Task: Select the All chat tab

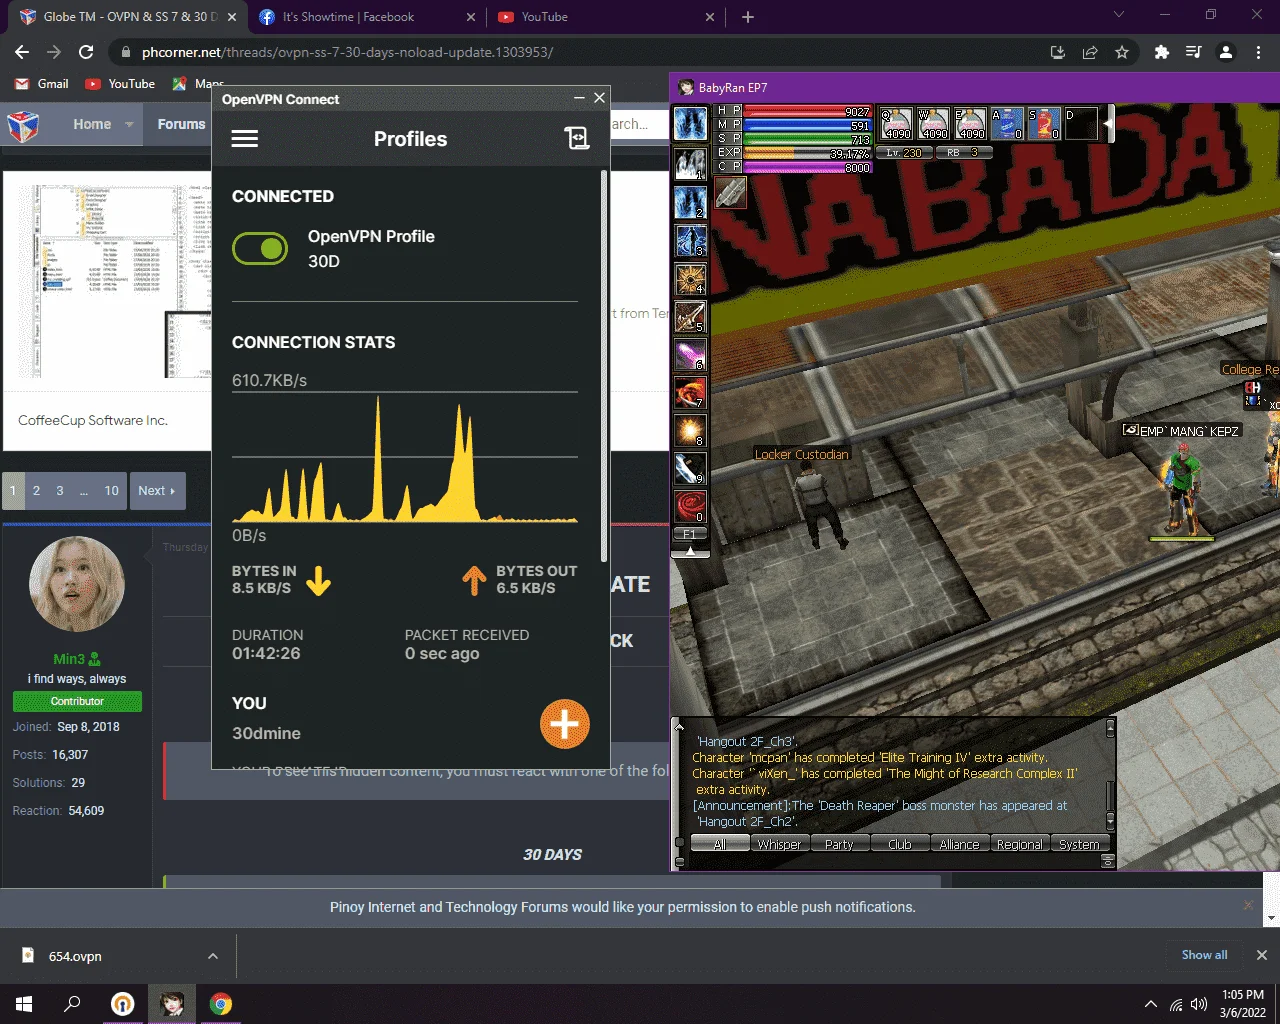Action: pyautogui.click(x=720, y=844)
